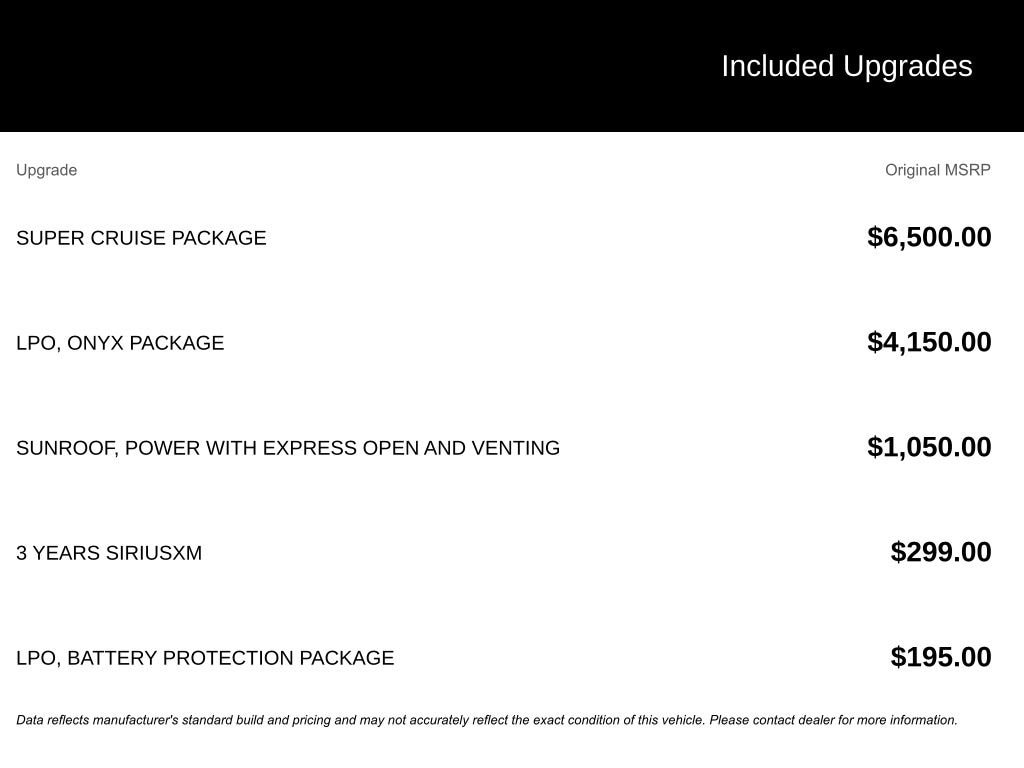Click 'Please contact dealer' disclaimer sentence
Screen dimensions: 1024x768
coord(833,720)
